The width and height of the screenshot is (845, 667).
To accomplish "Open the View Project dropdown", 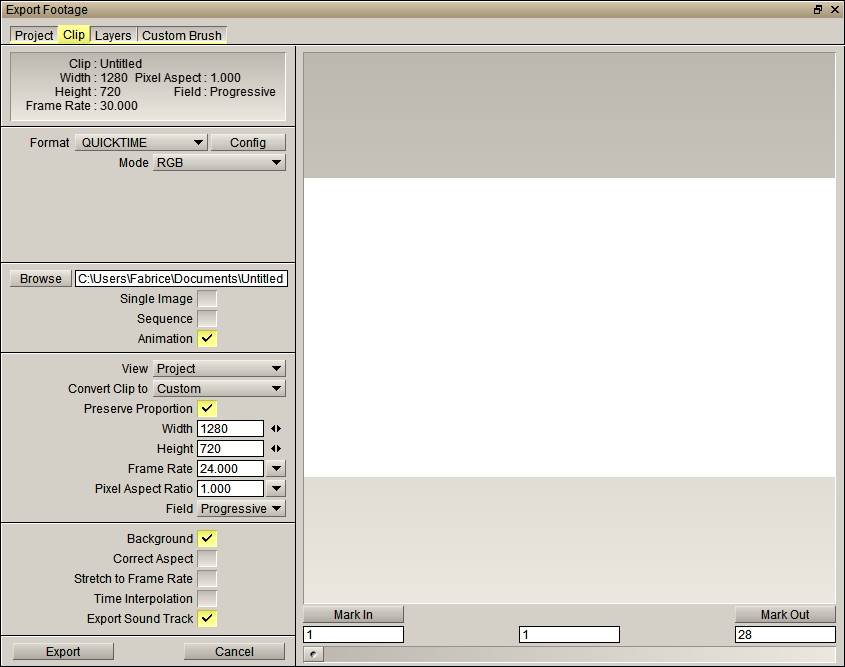I will [x=219, y=369].
